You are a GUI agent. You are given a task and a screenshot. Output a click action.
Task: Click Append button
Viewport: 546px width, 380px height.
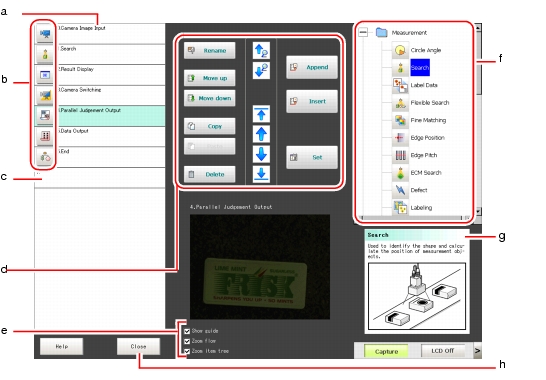point(312,67)
